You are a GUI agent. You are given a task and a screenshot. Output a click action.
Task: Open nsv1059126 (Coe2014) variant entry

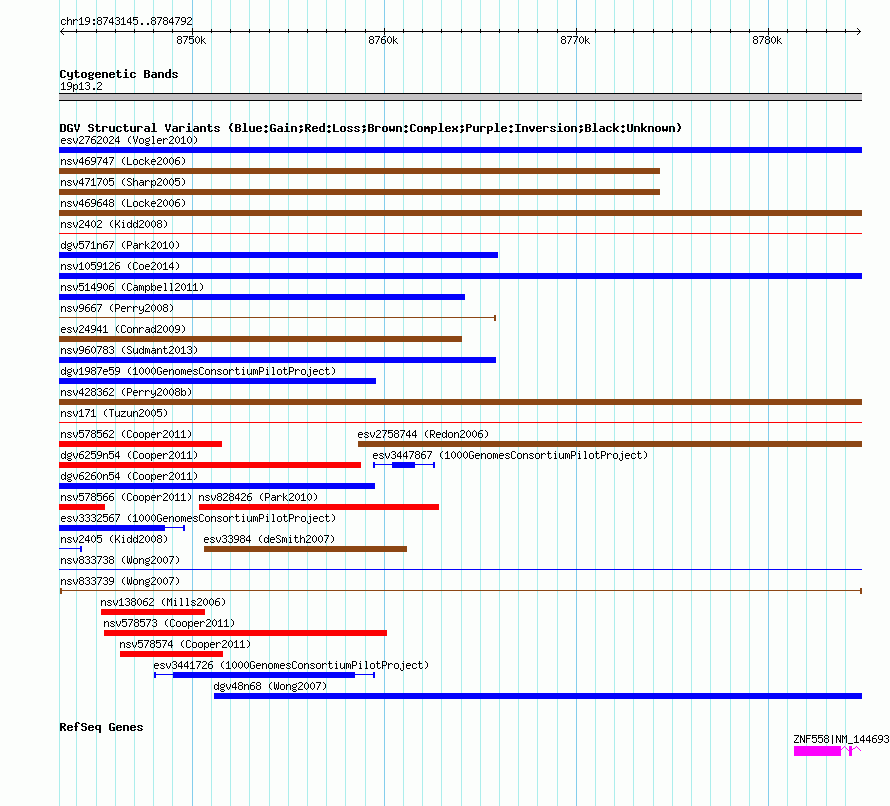pyautogui.click(x=120, y=266)
